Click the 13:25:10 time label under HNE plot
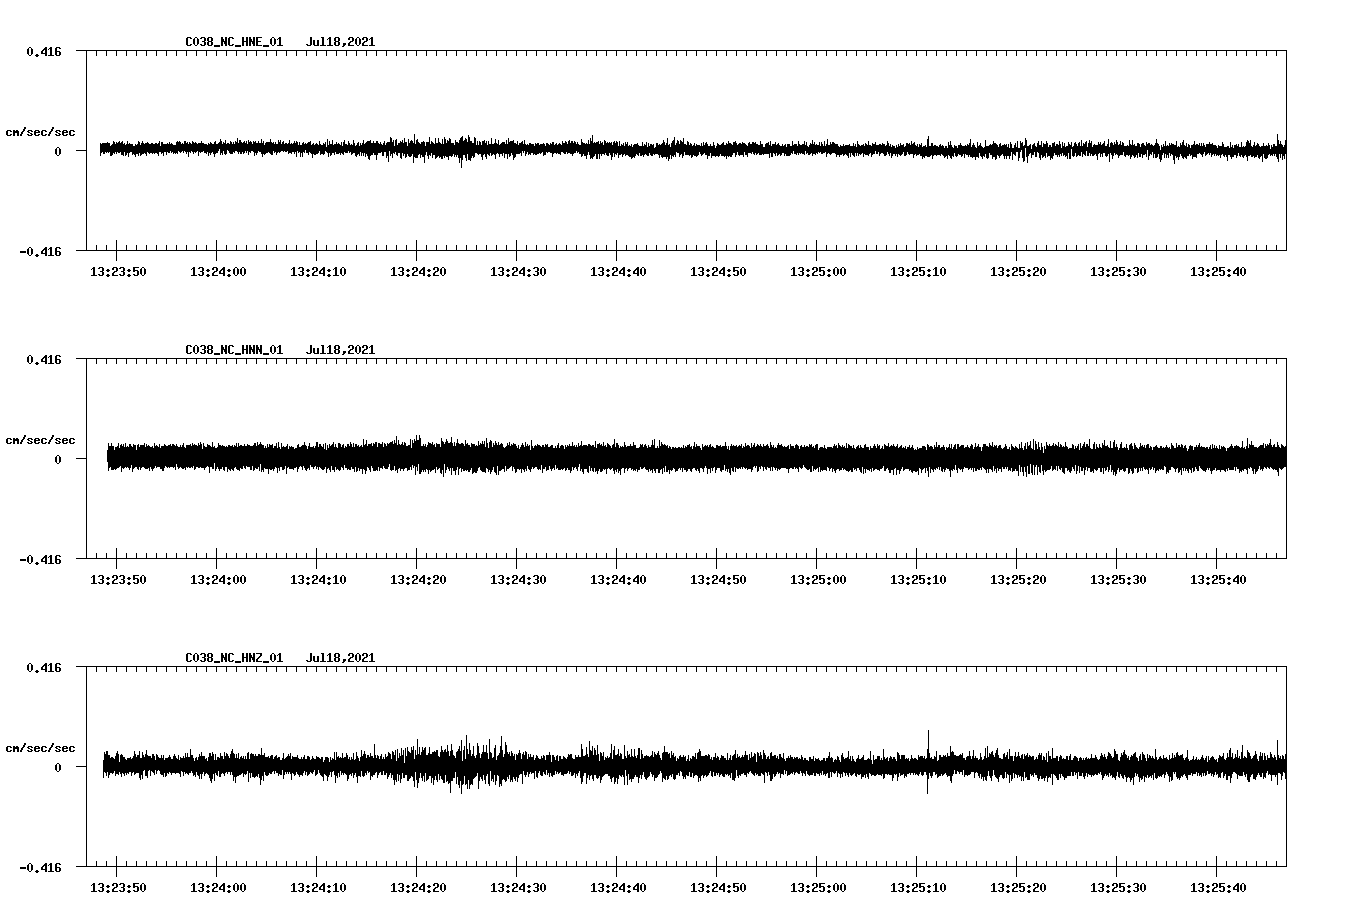This screenshot has width=1358, height=924. click(918, 272)
